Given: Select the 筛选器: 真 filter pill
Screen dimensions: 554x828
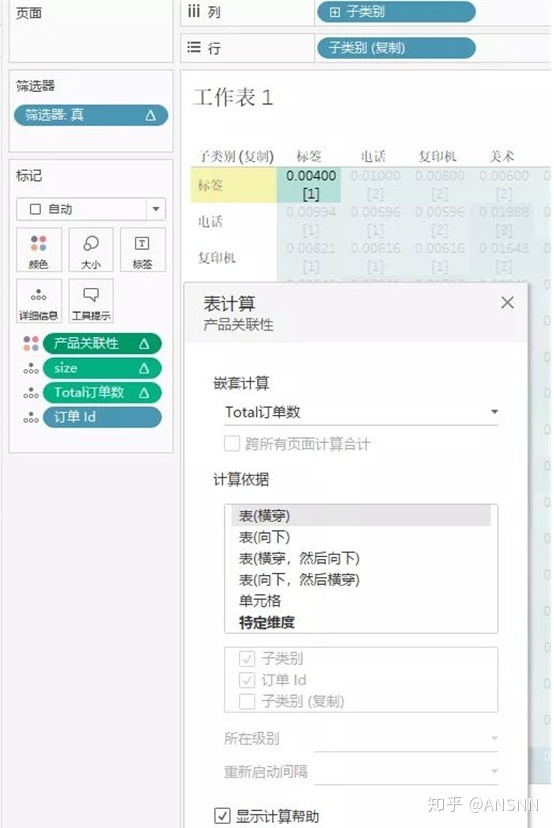Looking at the screenshot, I should 91,115.
